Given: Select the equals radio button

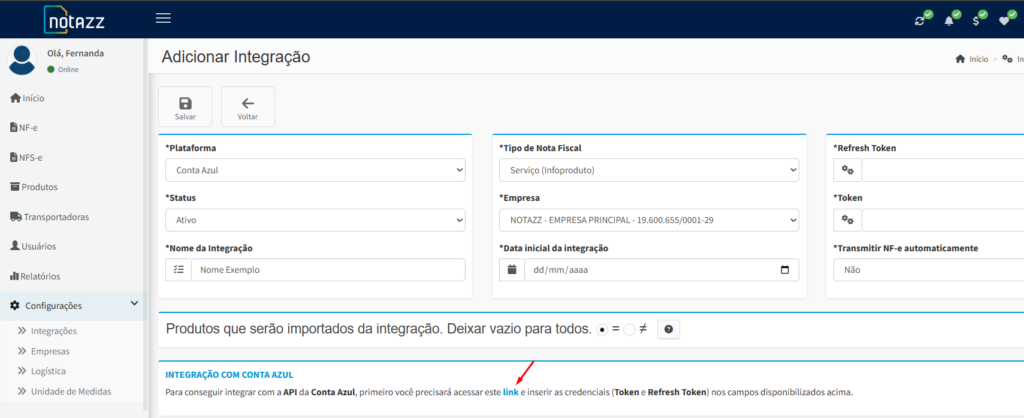Looking at the screenshot, I should tap(602, 328).
